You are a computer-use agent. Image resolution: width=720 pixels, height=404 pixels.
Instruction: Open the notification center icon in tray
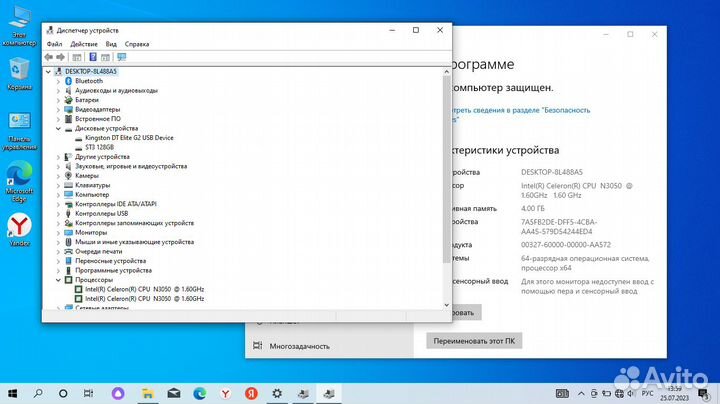tap(703, 394)
